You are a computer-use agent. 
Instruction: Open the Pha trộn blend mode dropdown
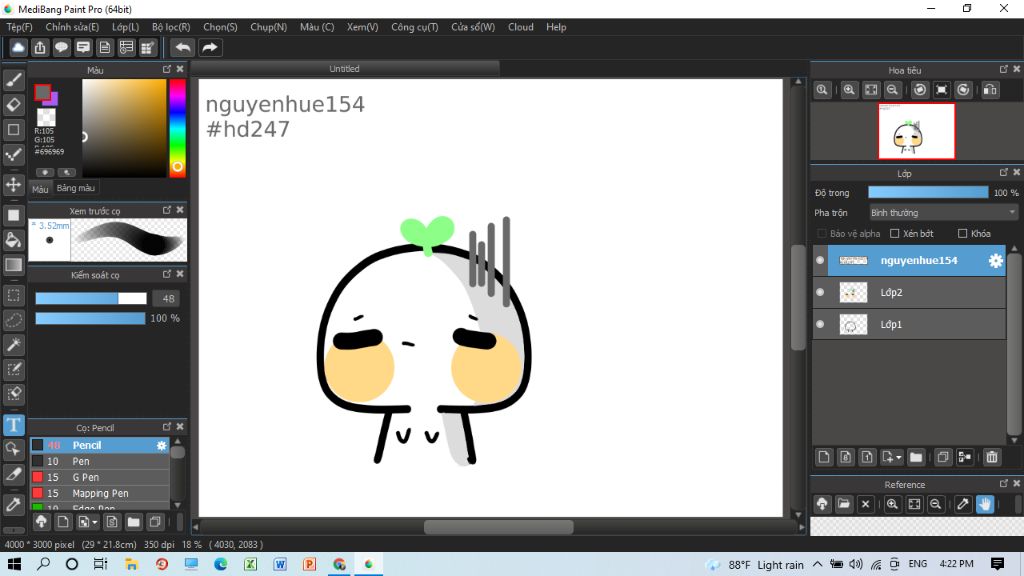click(x=943, y=212)
